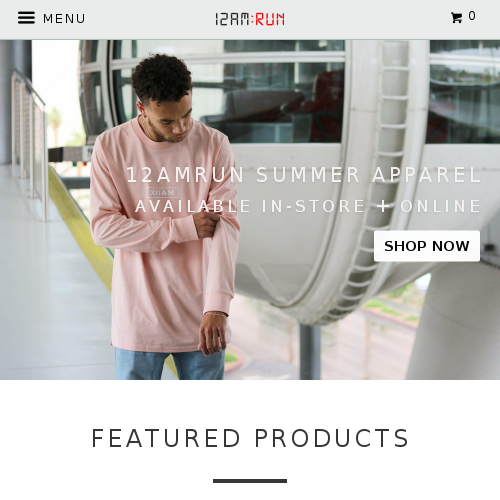
Task: Click the cart item count 0
Action: point(472,16)
